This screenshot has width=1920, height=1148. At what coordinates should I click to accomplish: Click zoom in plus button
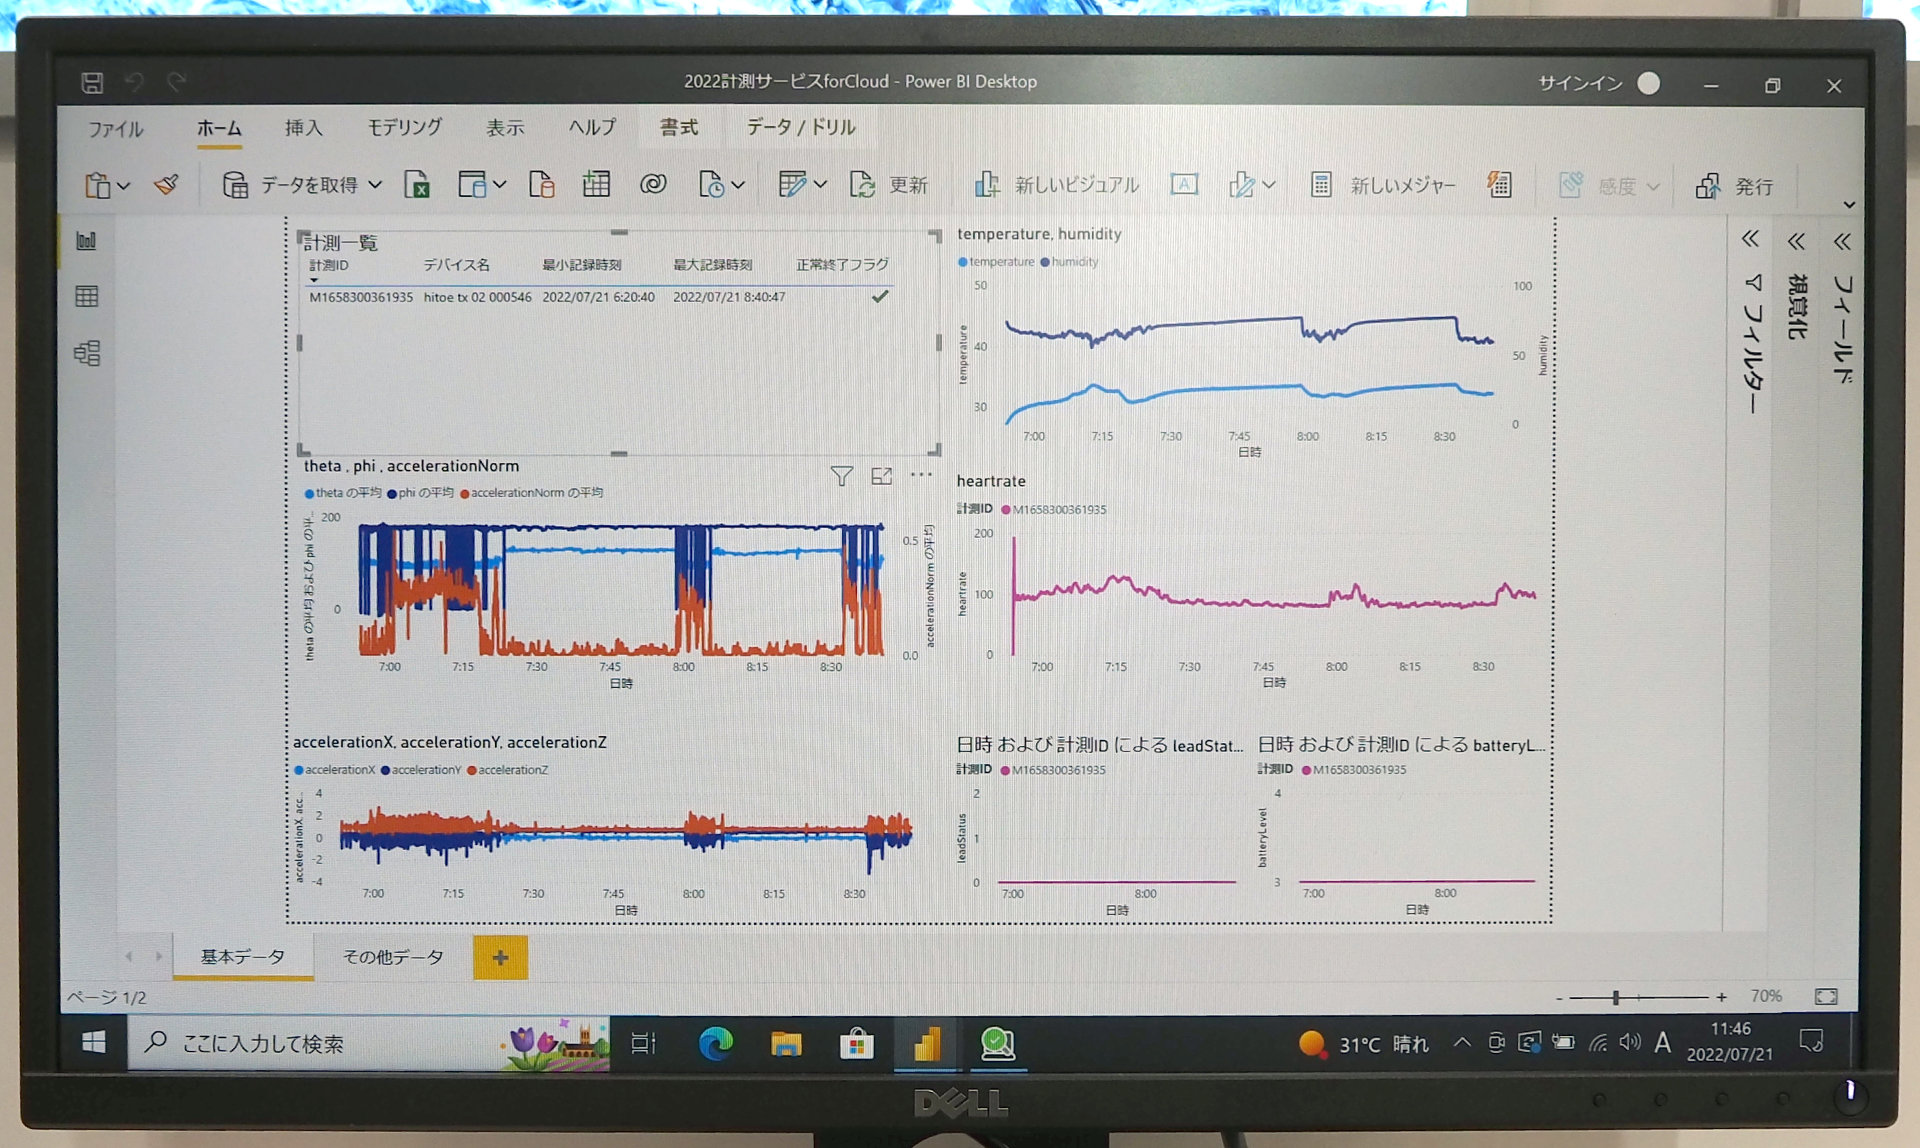point(1721,997)
